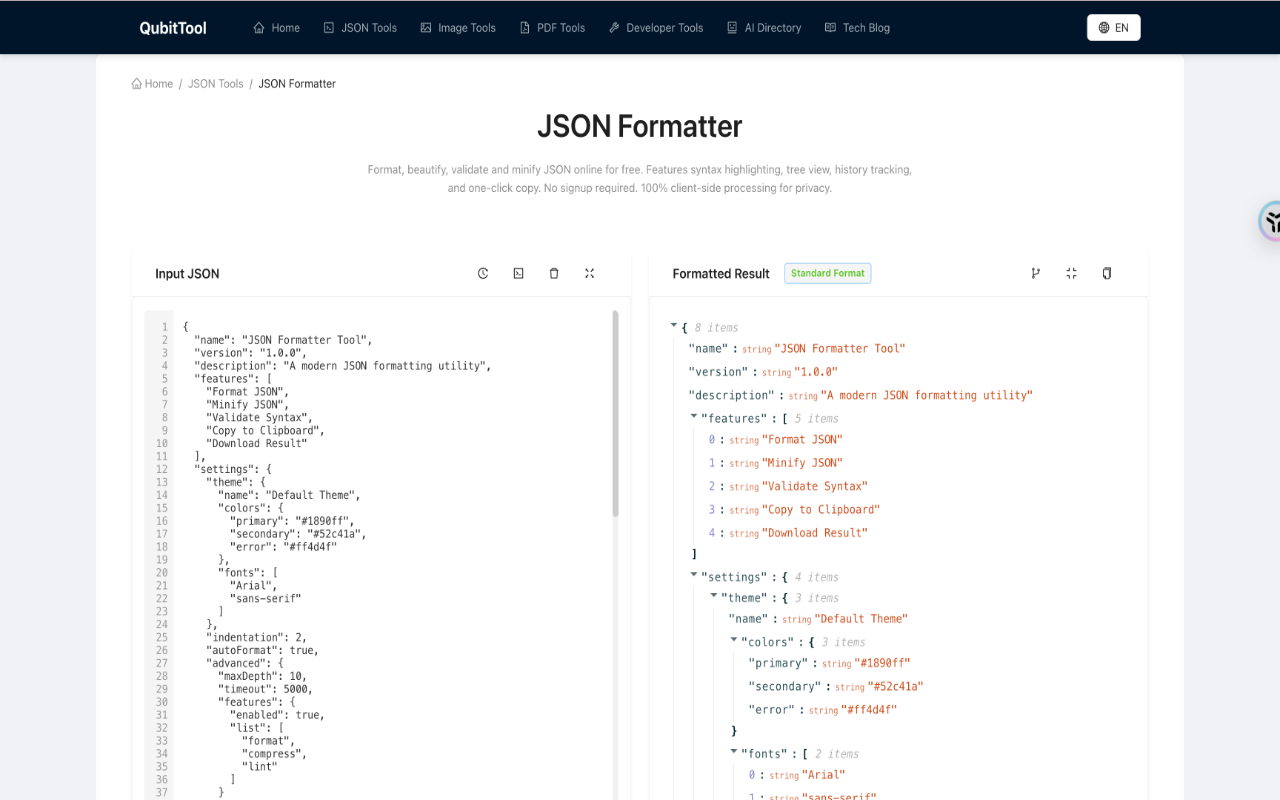Go to the Tech Blog page
Image resolution: width=1280 pixels, height=800 pixels.
(857, 28)
